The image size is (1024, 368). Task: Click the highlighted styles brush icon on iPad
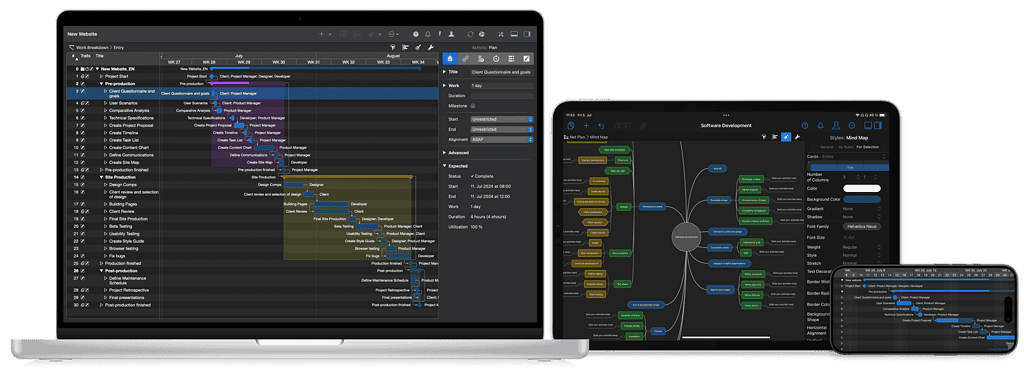pos(786,137)
